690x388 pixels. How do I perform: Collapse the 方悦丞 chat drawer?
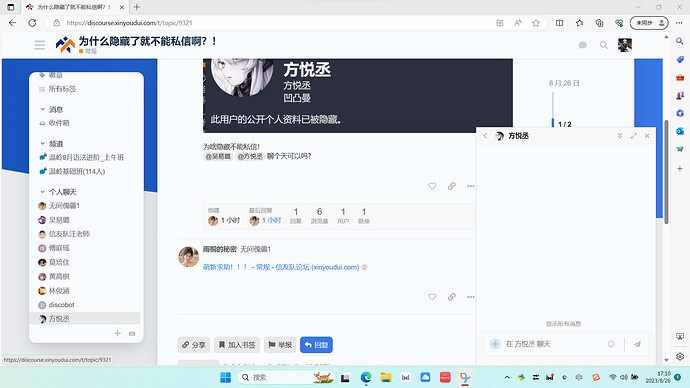(x=620, y=136)
